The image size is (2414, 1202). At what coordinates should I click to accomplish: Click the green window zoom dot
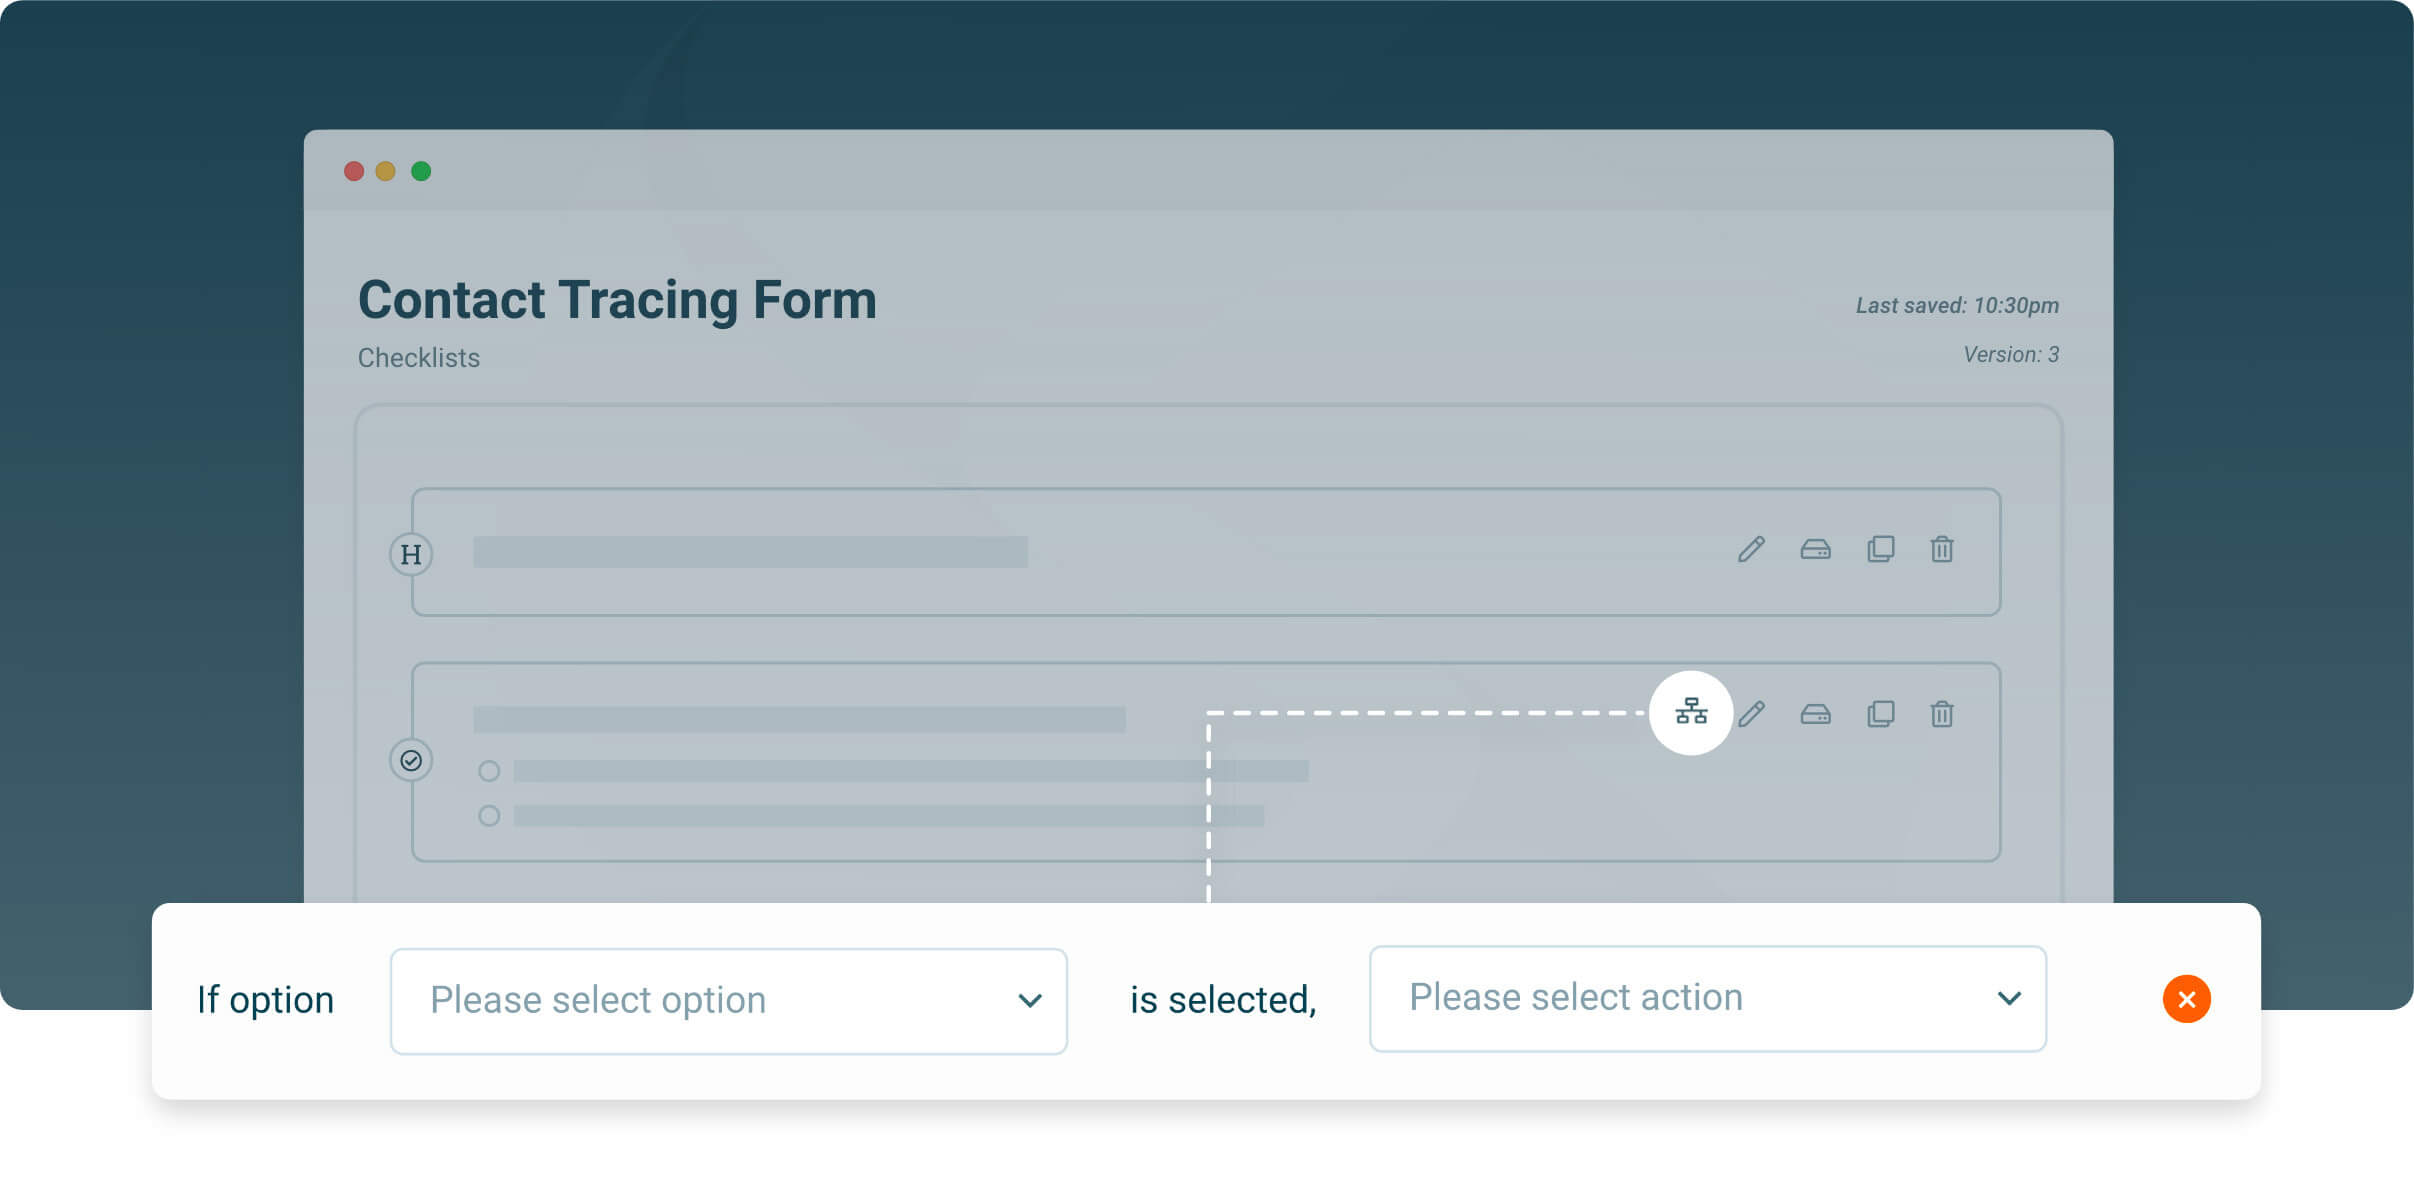(x=421, y=171)
